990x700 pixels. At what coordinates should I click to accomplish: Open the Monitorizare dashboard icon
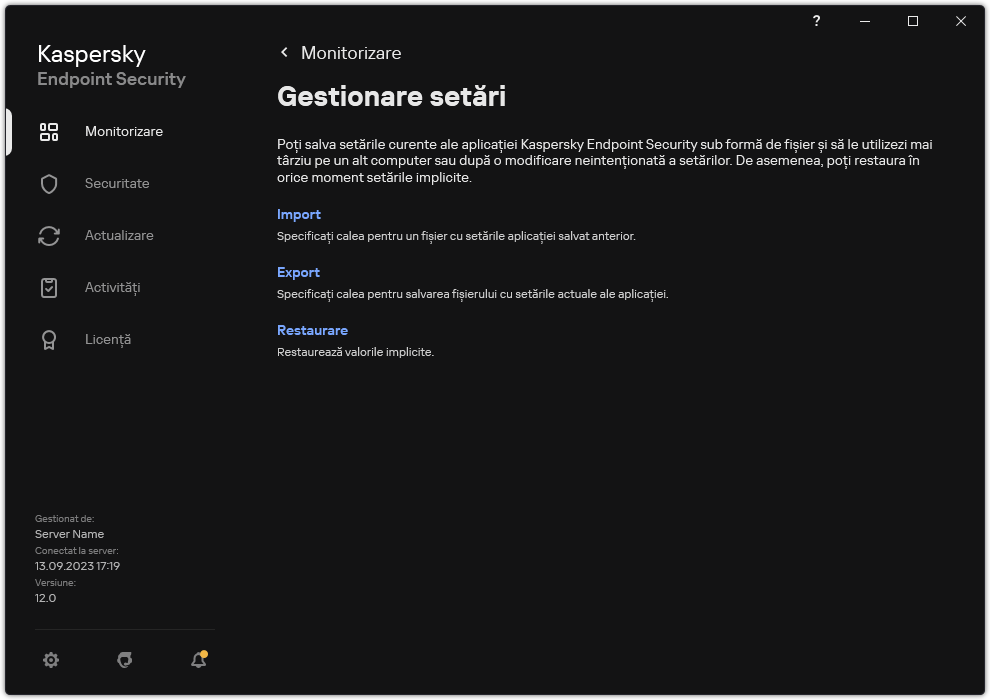tap(49, 131)
